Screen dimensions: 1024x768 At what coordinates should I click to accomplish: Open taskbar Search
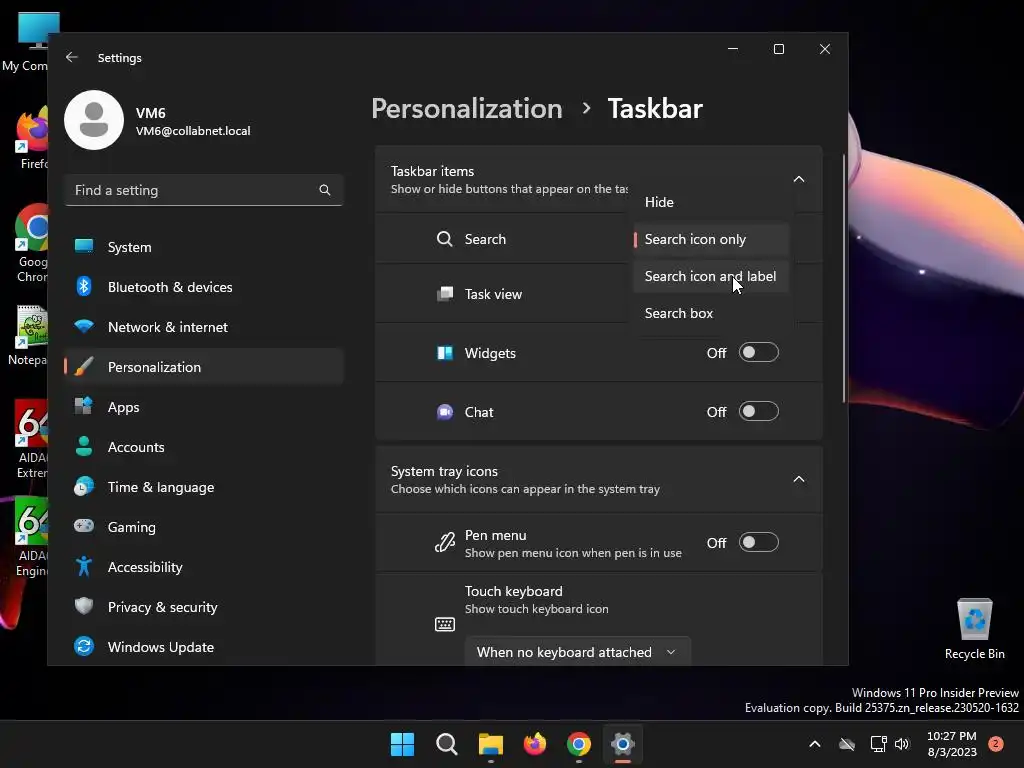(x=447, y=744)
